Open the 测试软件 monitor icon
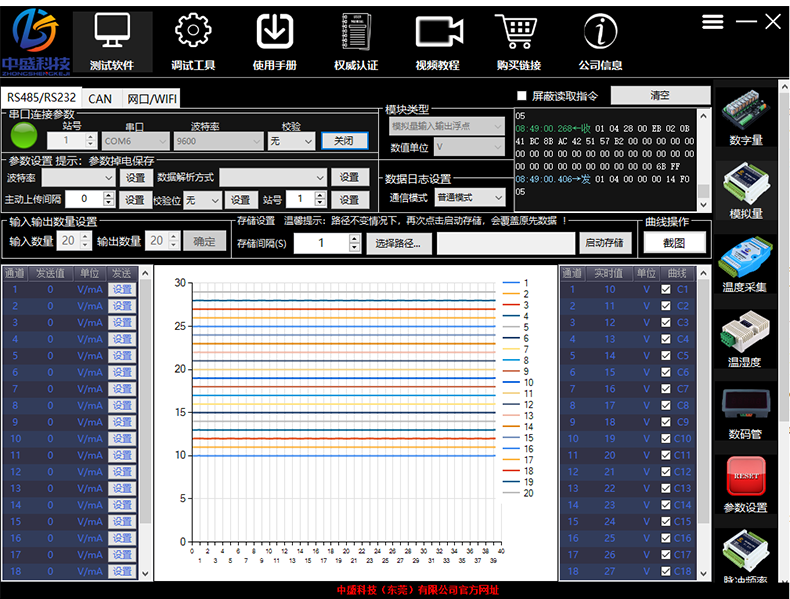 [x=112, y=32]
